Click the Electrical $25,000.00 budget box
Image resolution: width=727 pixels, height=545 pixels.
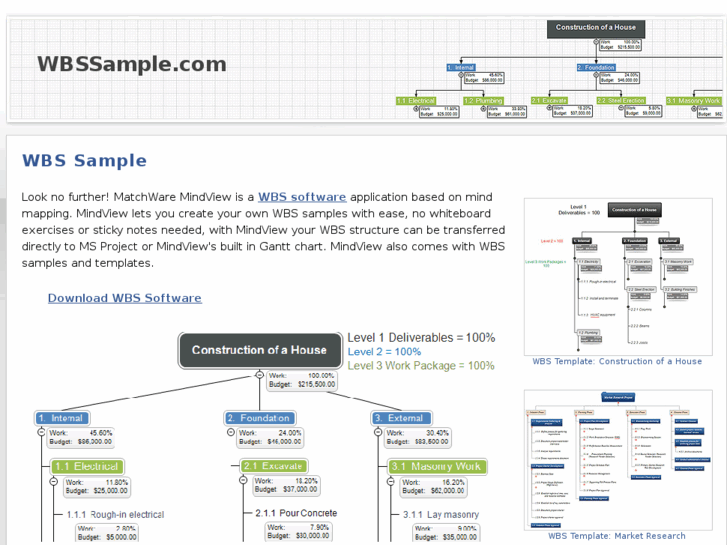click(x=96, y=487)
